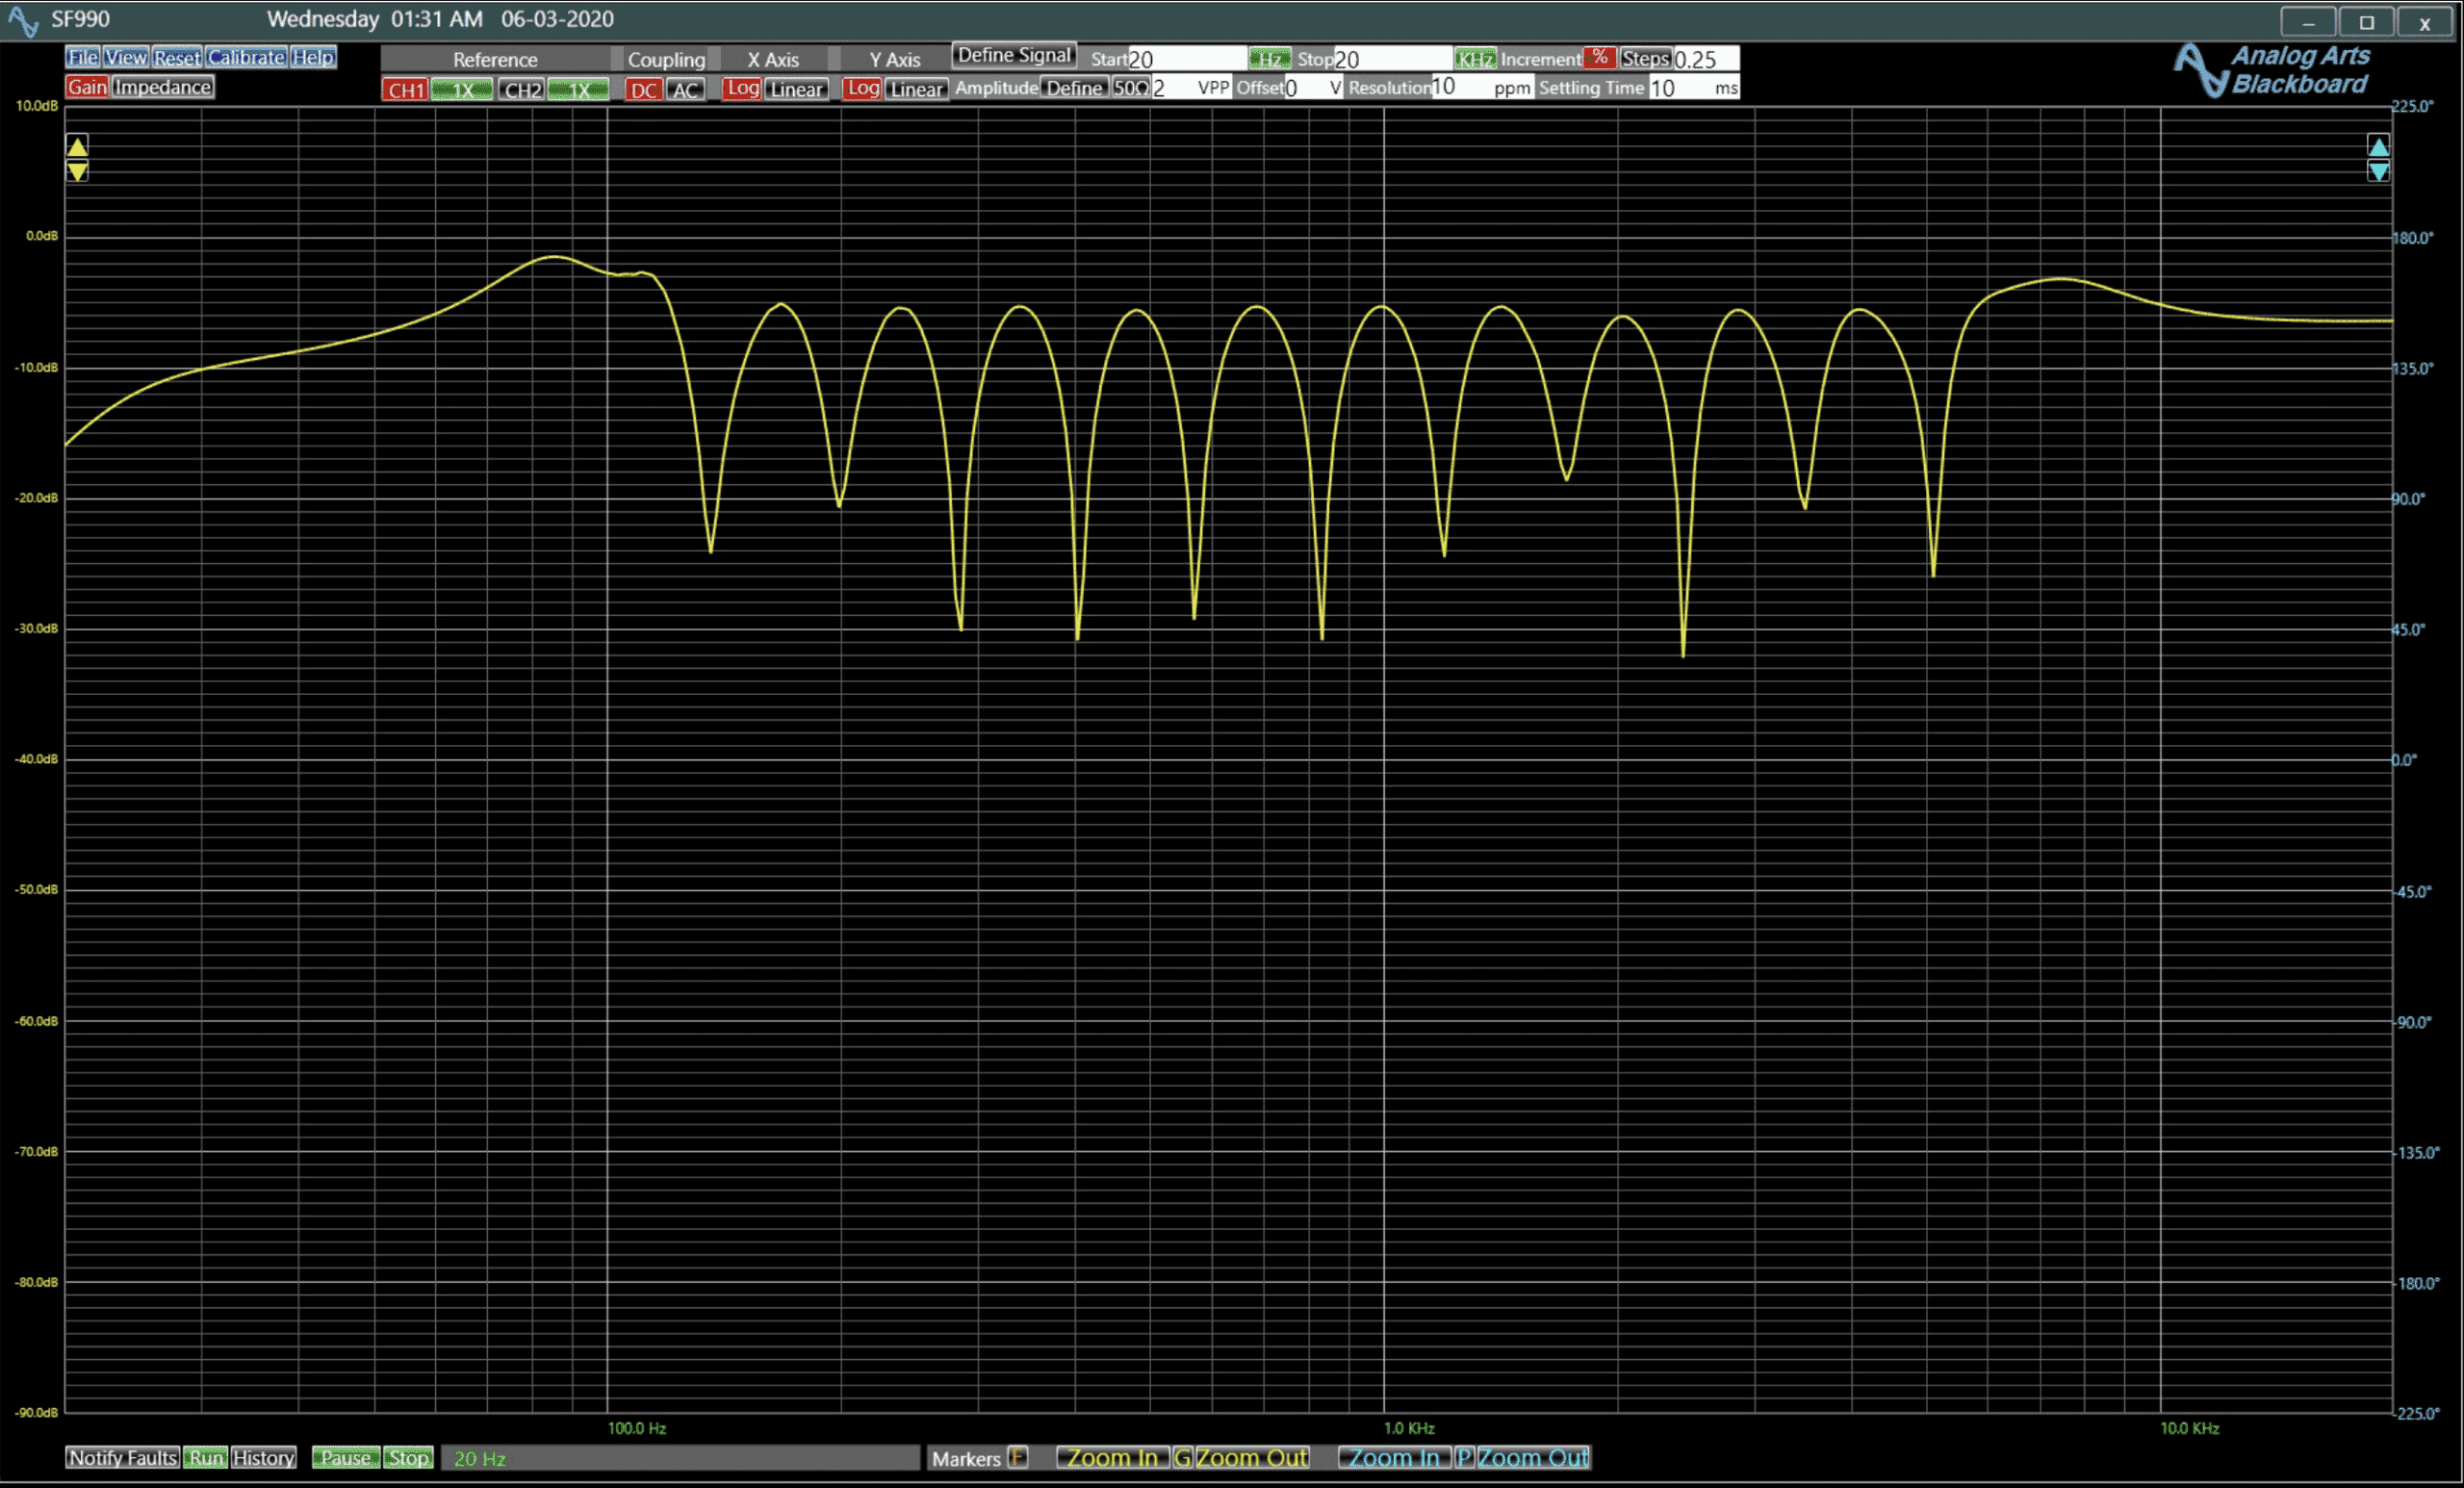Click the Run button
The image size is (2464, 1488).
[206, 1458]
